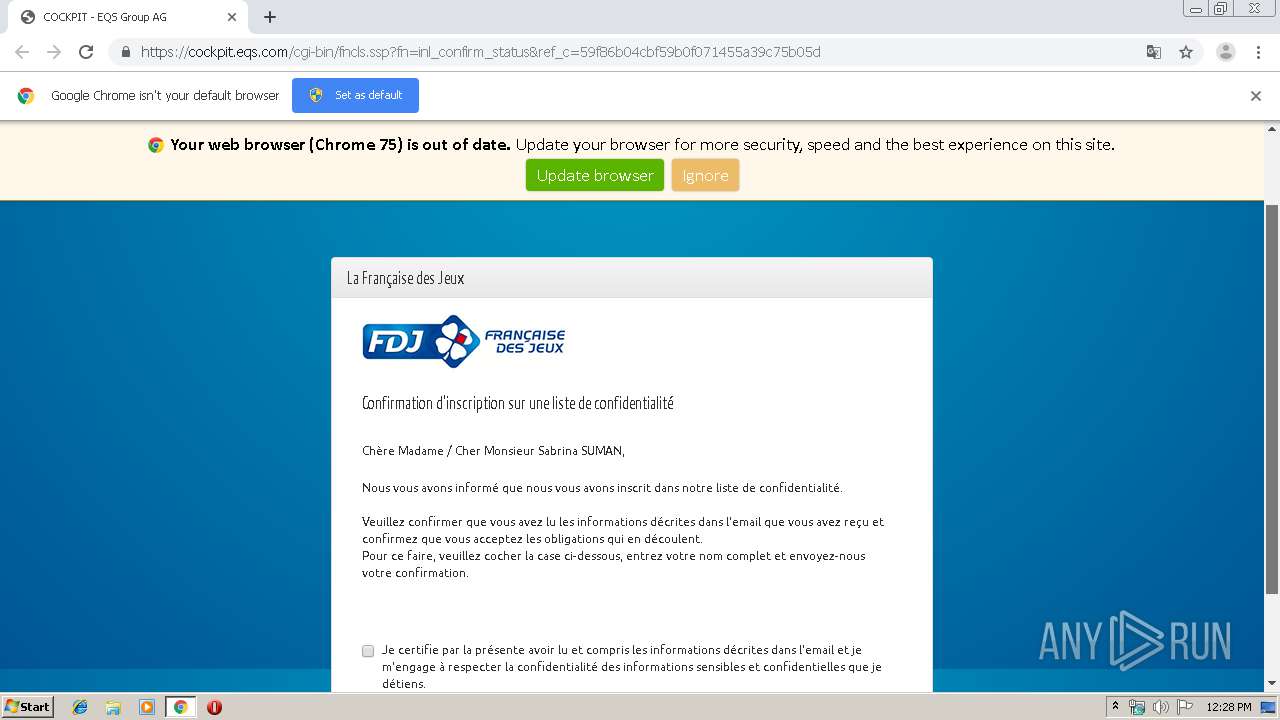Show hidden tray icons arrow
This screenshot has height=720, width=1280.
[x=1115, y=707]
